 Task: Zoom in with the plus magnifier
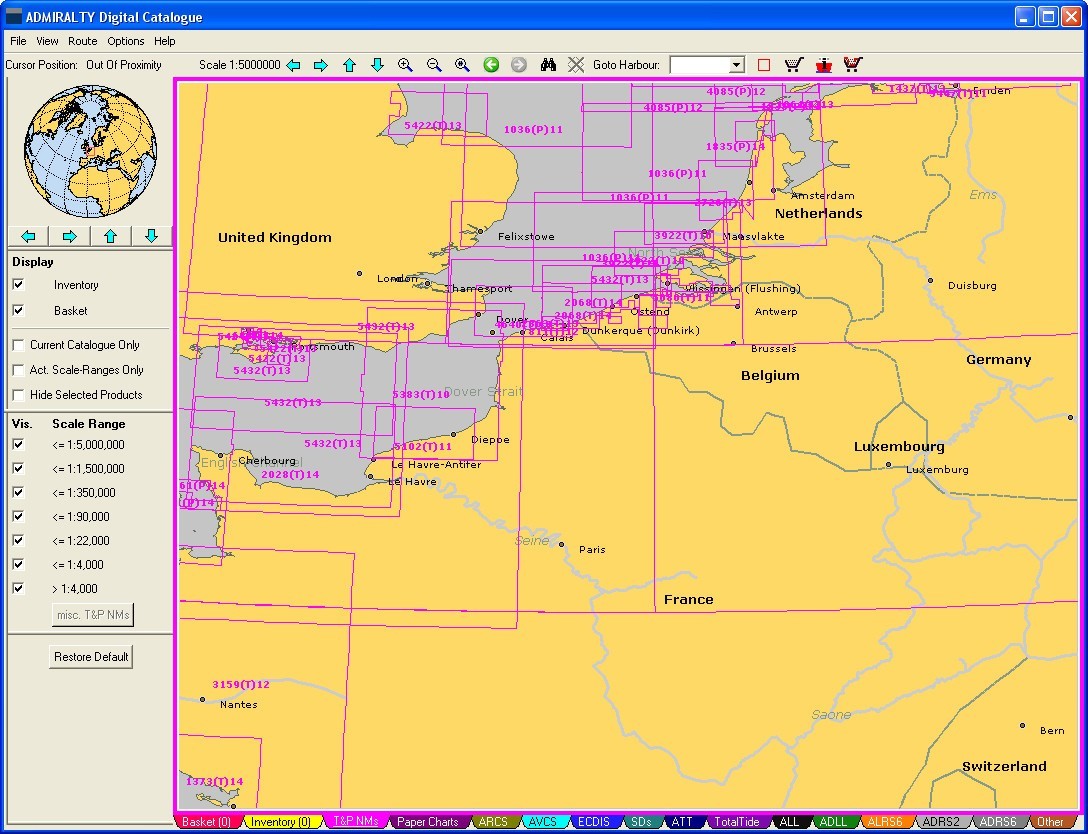[x=405, y=65]
